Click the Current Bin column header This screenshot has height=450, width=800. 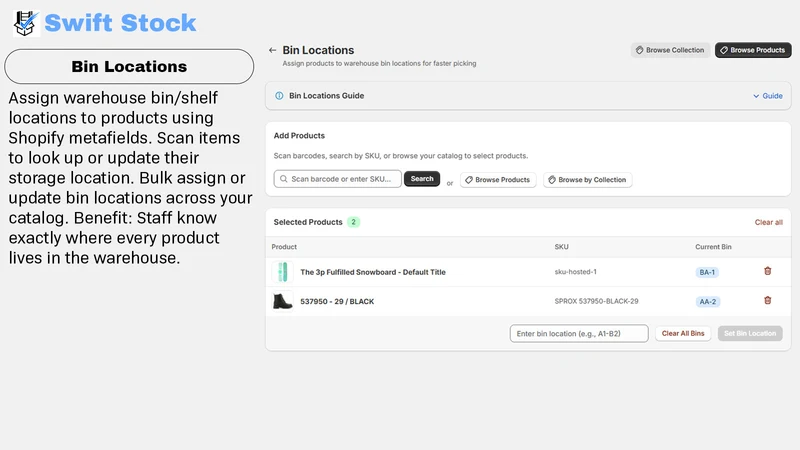click(x=713, y=247)
